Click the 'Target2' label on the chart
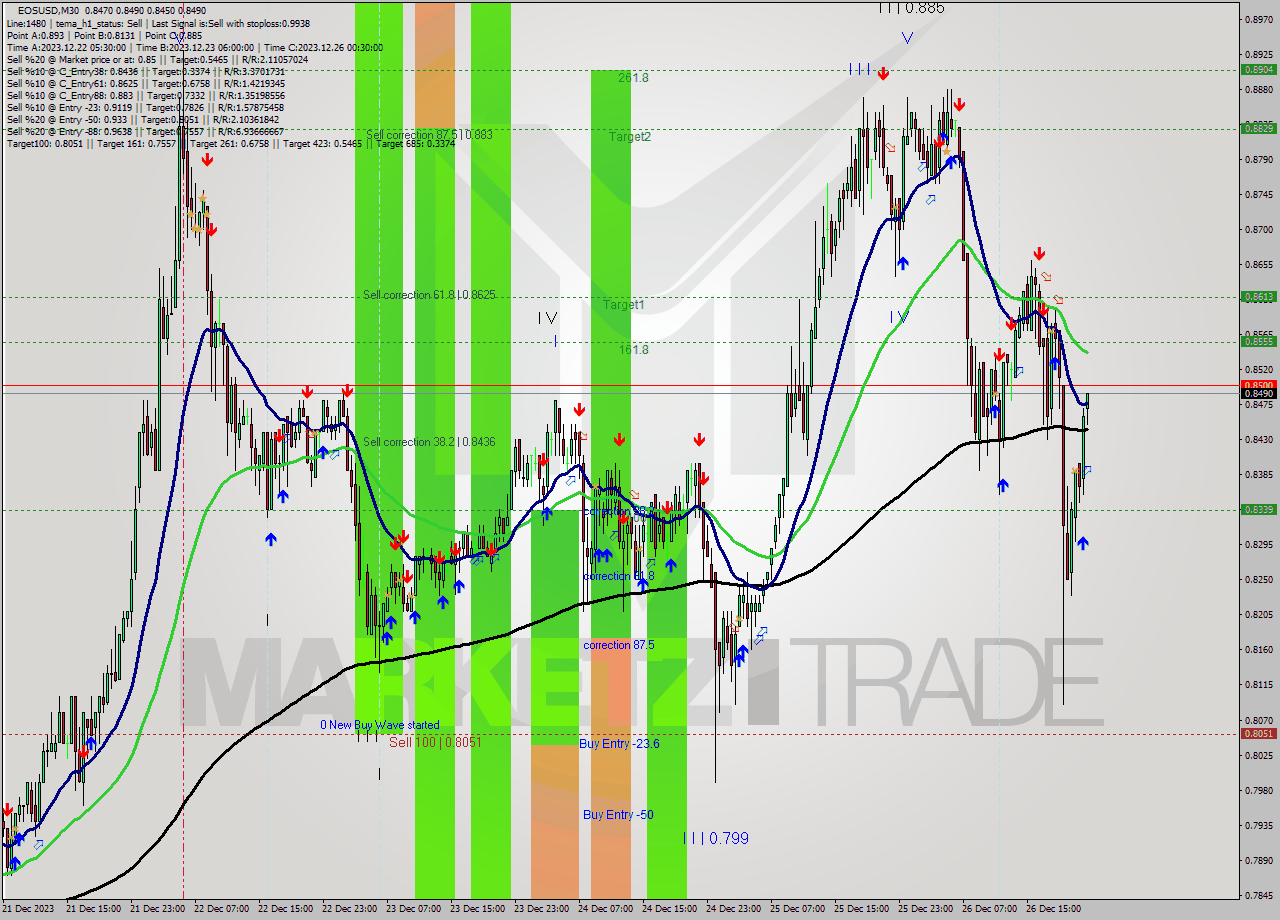Image resolution: width=1280 pixels, height=920 pixels. tap(630, 136)
